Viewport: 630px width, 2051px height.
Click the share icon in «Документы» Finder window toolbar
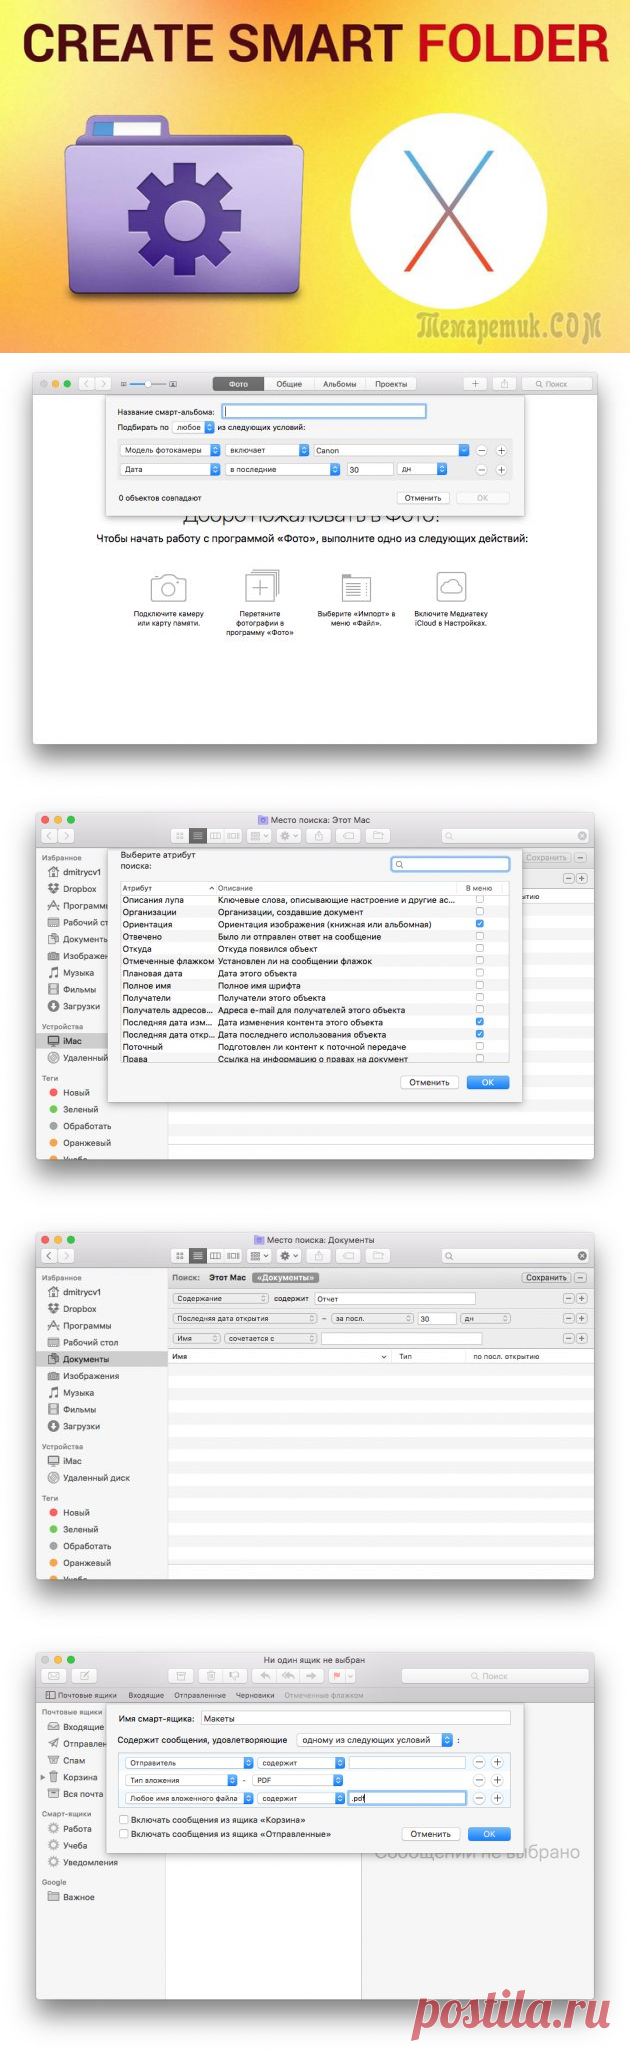point(319,1256)
